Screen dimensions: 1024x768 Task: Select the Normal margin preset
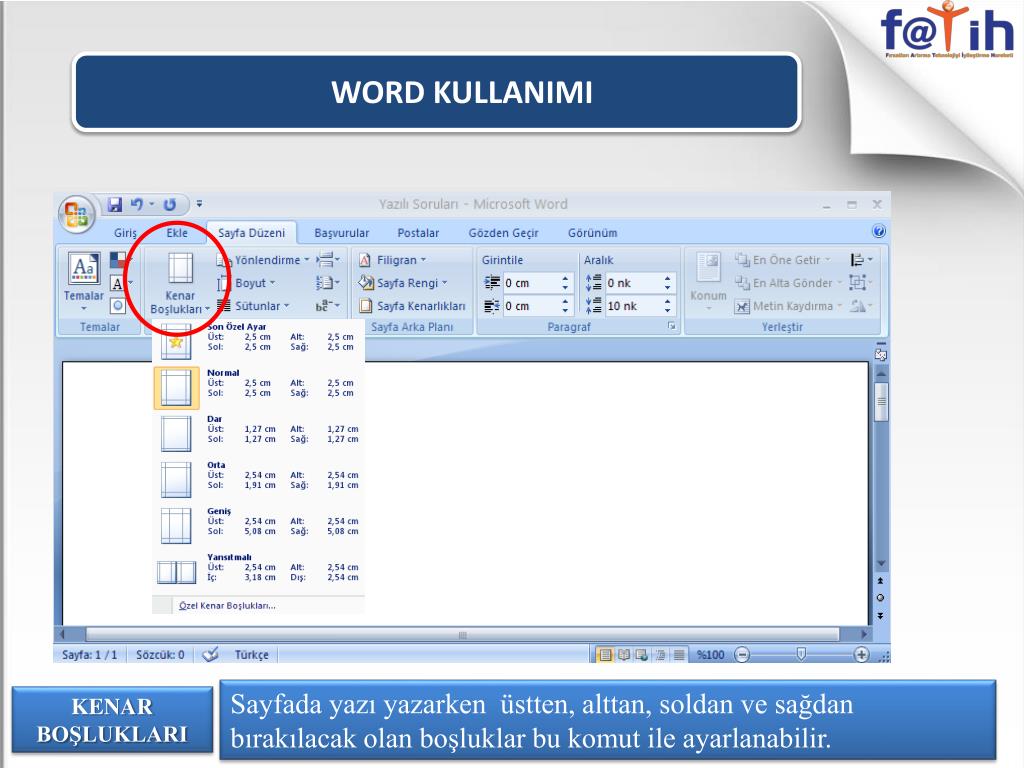point(259,387)
